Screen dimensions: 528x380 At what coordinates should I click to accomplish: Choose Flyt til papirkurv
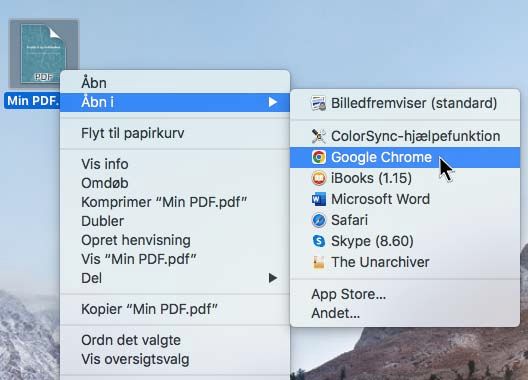175,133
